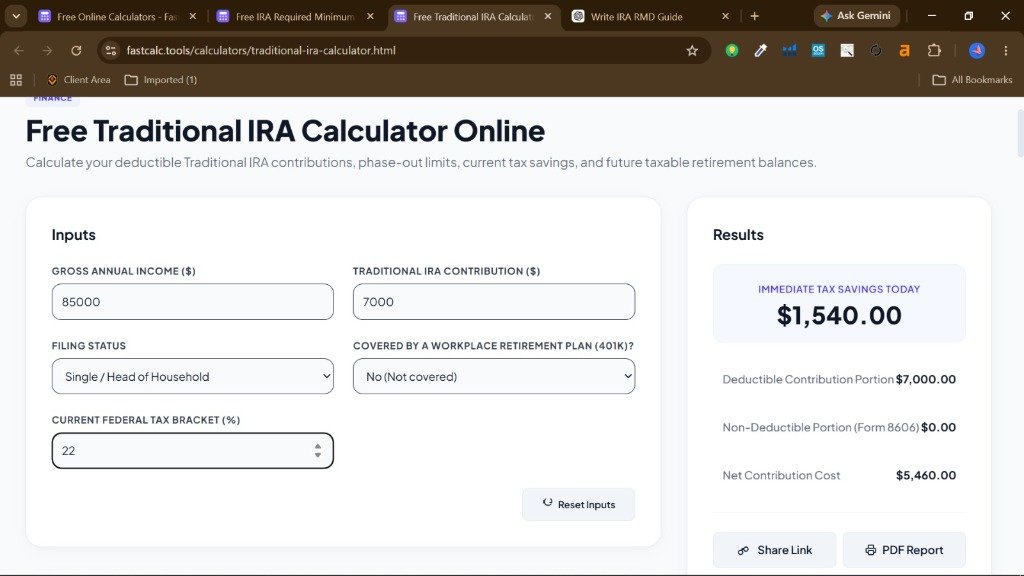
Task: Open the Client Area bookmark
Action: [x=79, y=80]
